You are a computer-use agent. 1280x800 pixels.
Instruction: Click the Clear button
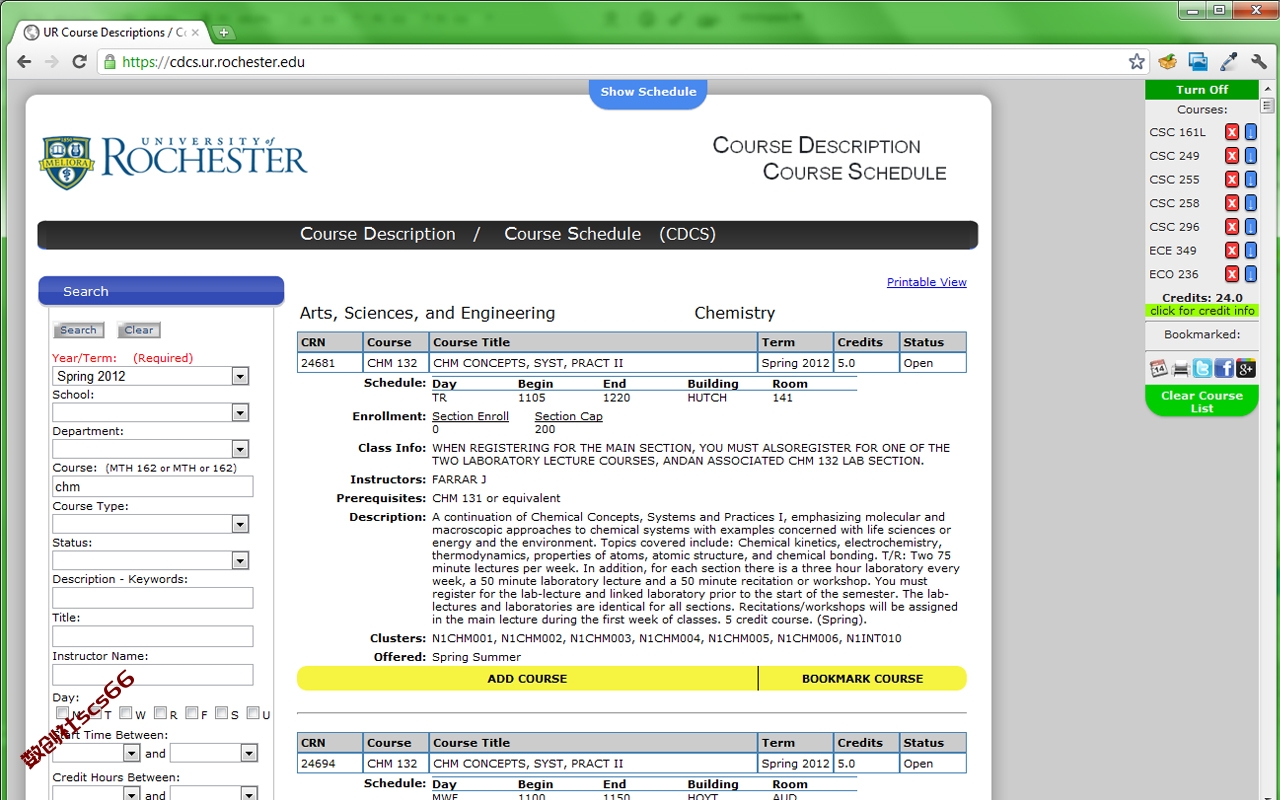pyautogui.click(x=139, y=330)
